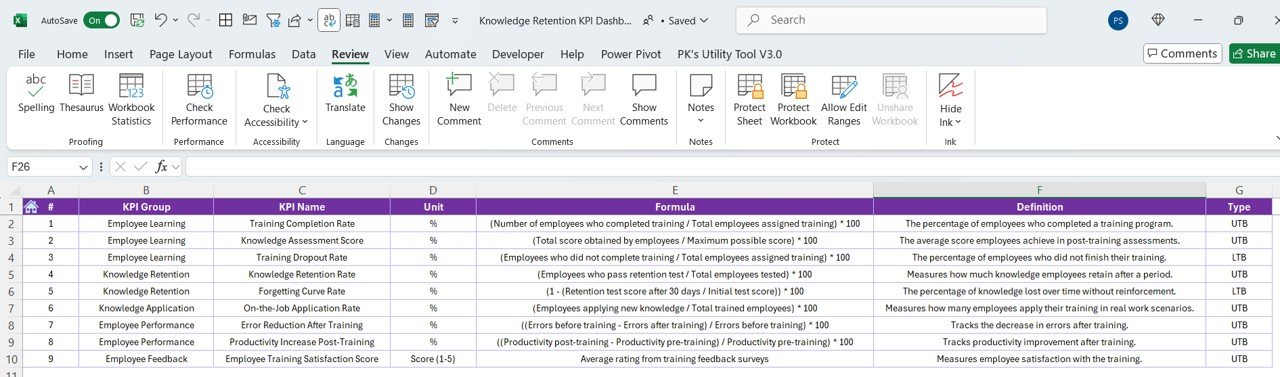Click the 'Definition' header cell
Viewport: 1280px width, 377px height.
1039,207
